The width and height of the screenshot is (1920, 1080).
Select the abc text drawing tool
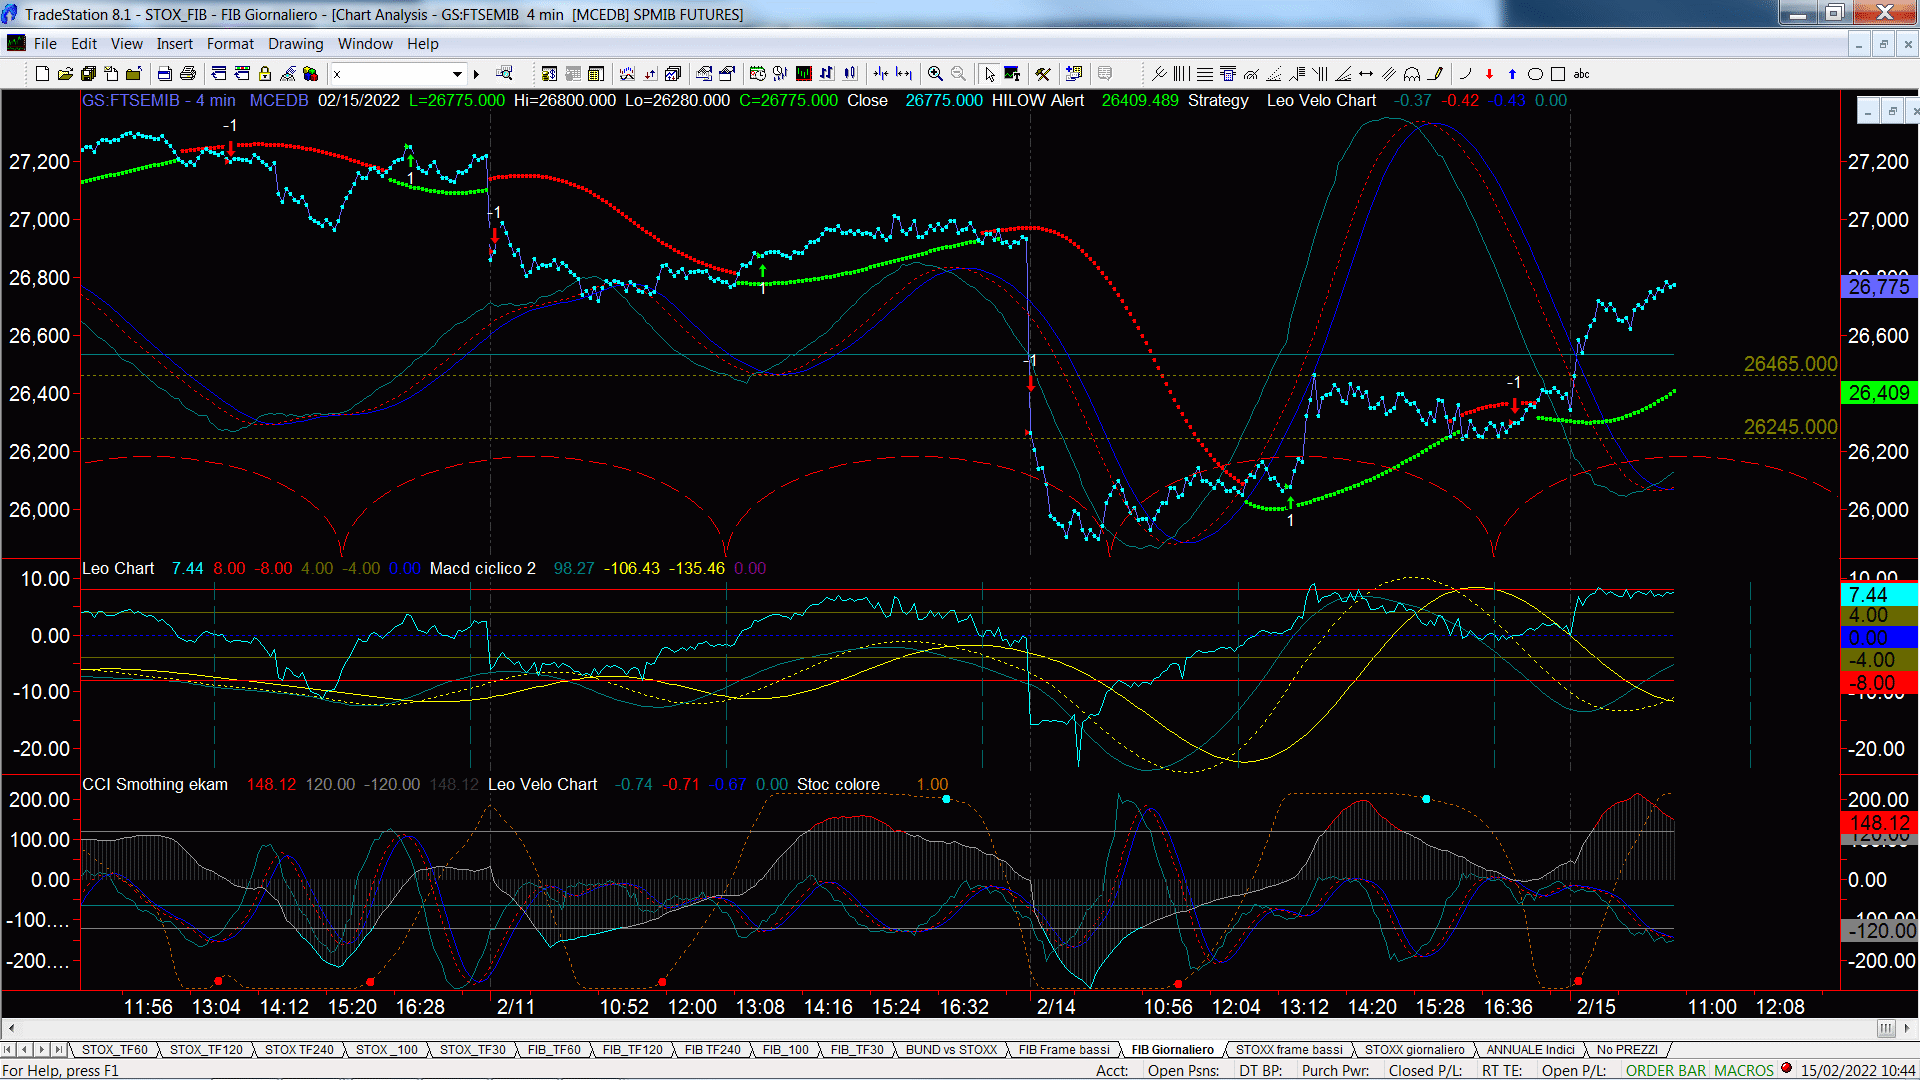(x=1581, y=74)
